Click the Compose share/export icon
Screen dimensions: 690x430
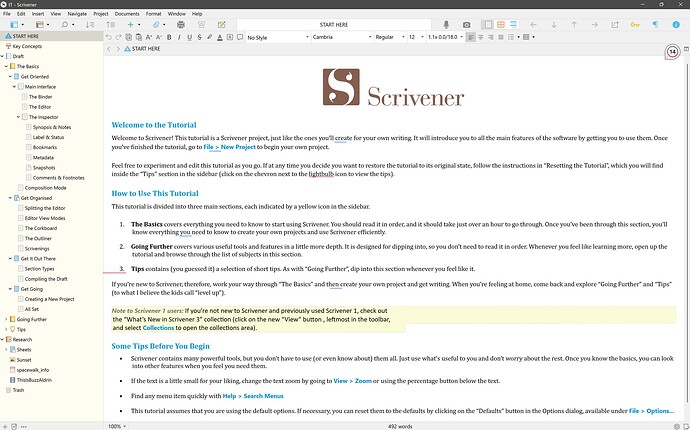click(x=615, y=25)
